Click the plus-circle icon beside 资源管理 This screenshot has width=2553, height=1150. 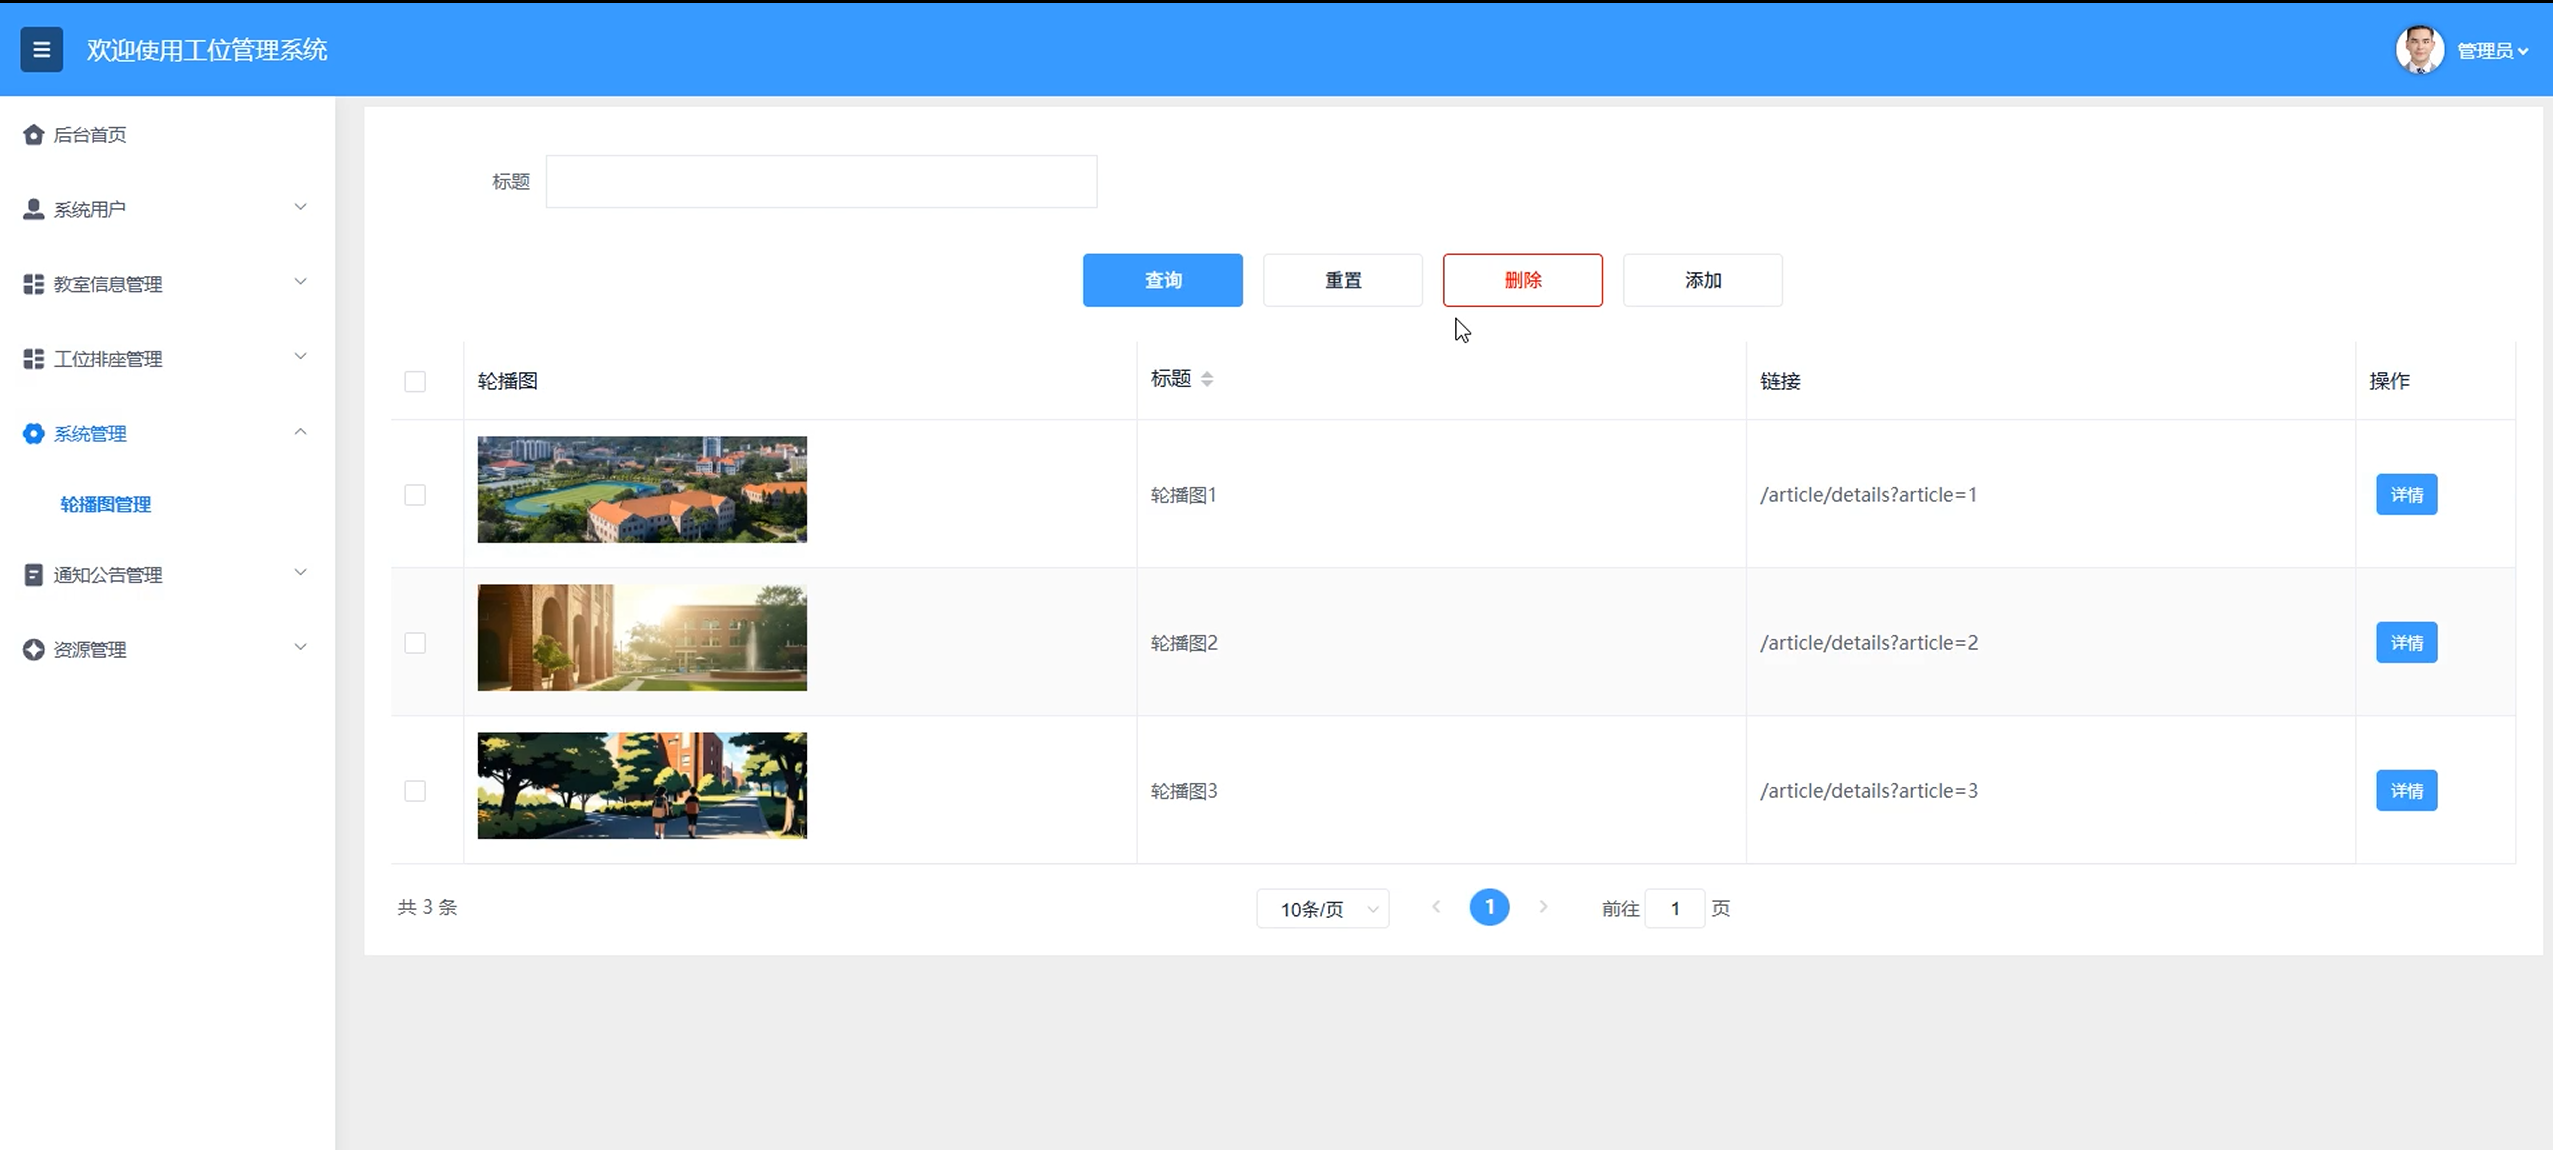(33, 649)
